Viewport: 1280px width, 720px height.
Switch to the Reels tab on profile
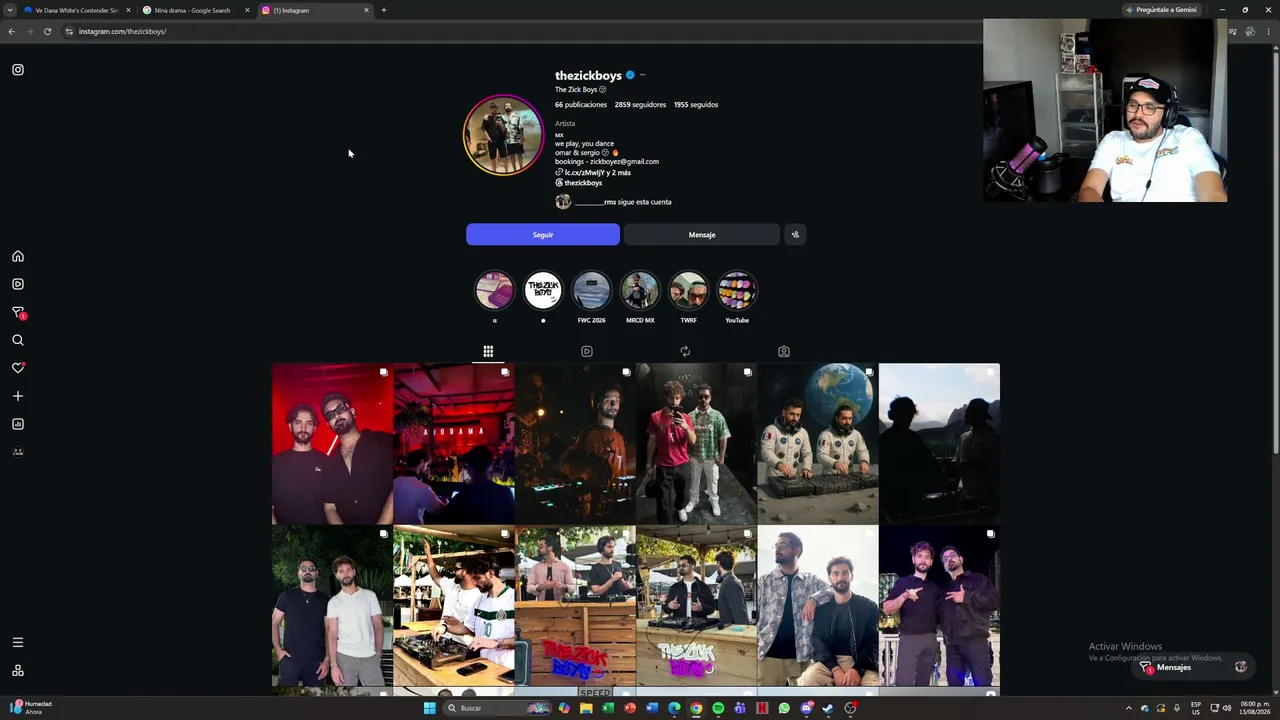(587, 351)
